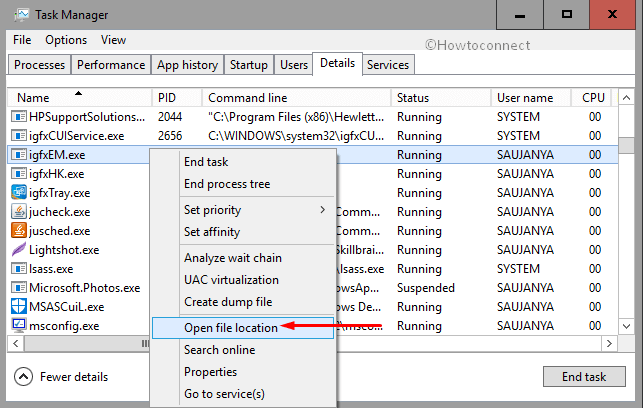Image resolution: width=643 pixels, height=408 pixels.
Task: Click the jucheck.exe Java icon
Action: 18,212
